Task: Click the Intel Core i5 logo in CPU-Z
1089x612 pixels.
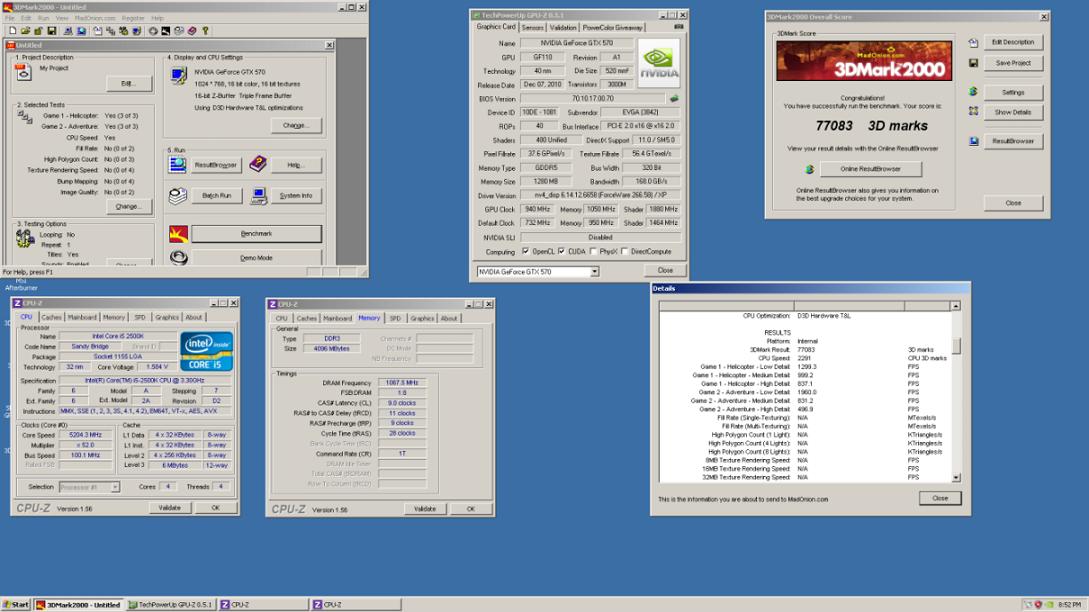Action: pyautogui.click(x=207, y=351)
